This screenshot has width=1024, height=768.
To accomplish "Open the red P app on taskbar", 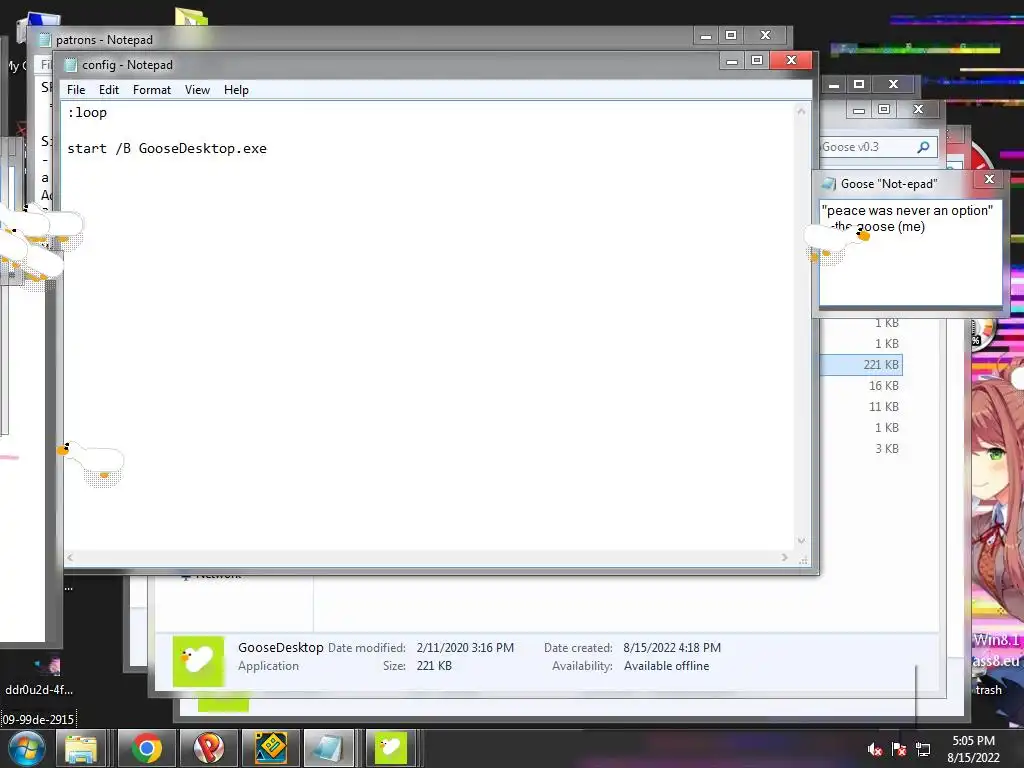I will [x=208, y=748].
